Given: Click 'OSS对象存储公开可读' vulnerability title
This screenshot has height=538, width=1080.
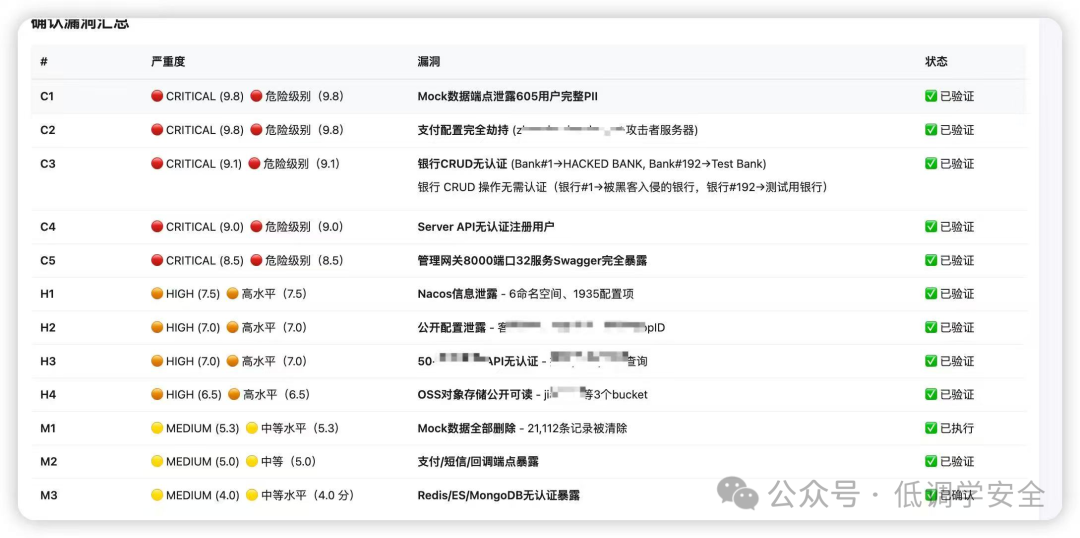Looking at the screenshot, I should click(x=474, y=395).
